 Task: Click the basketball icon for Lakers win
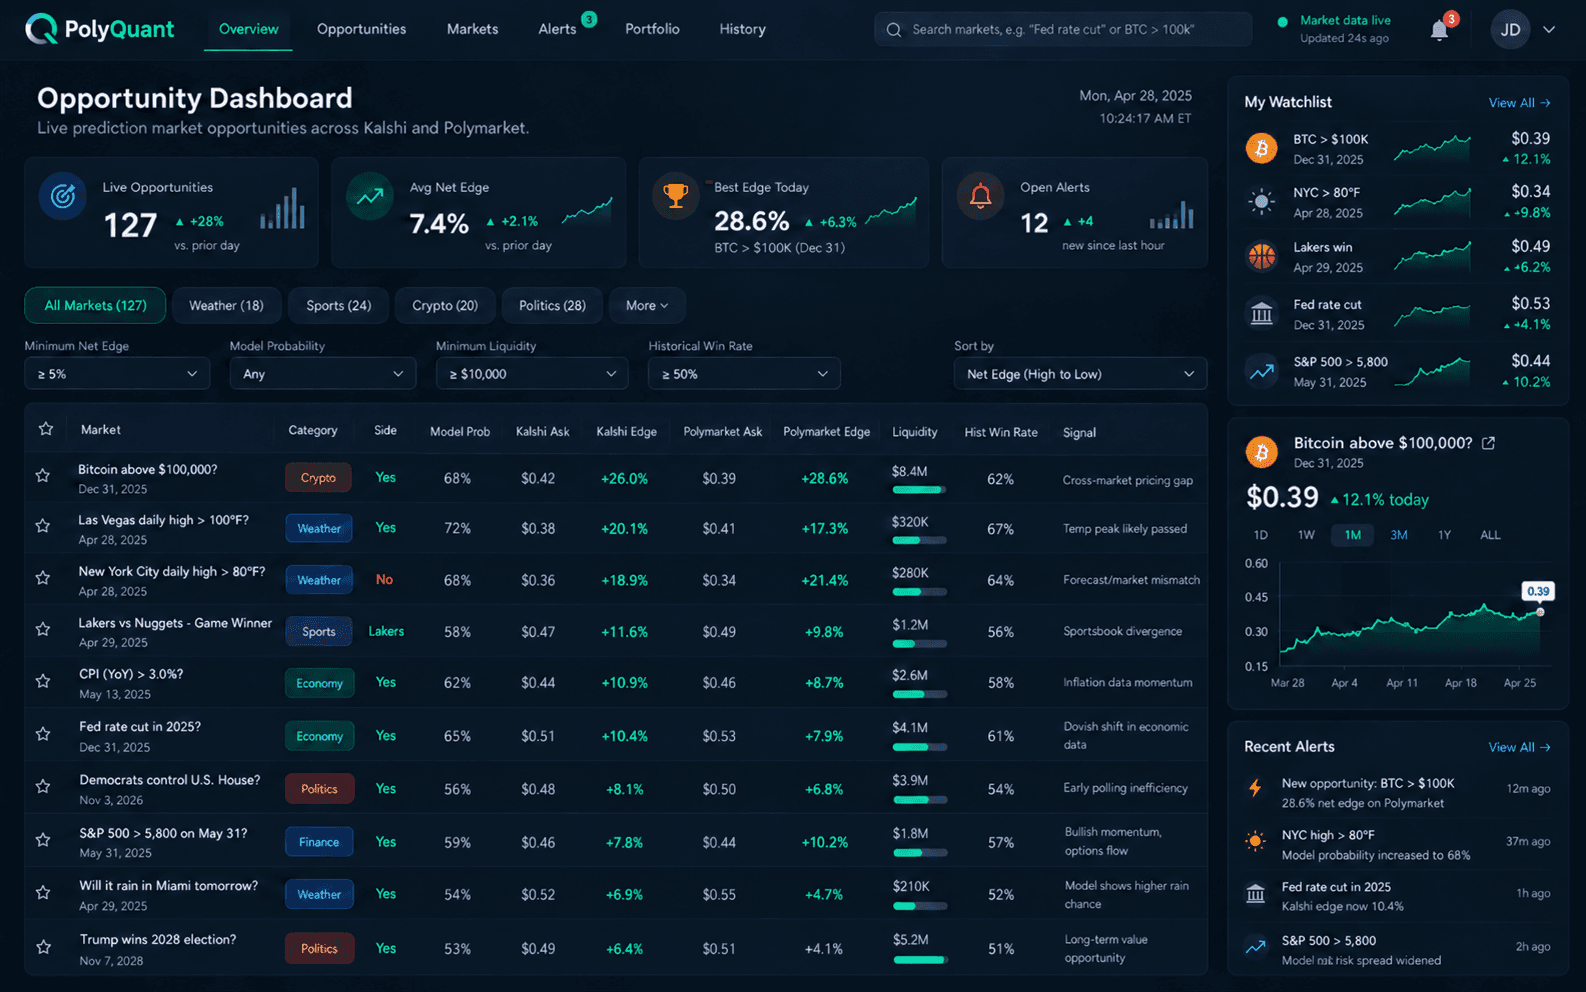point(1262,257)
